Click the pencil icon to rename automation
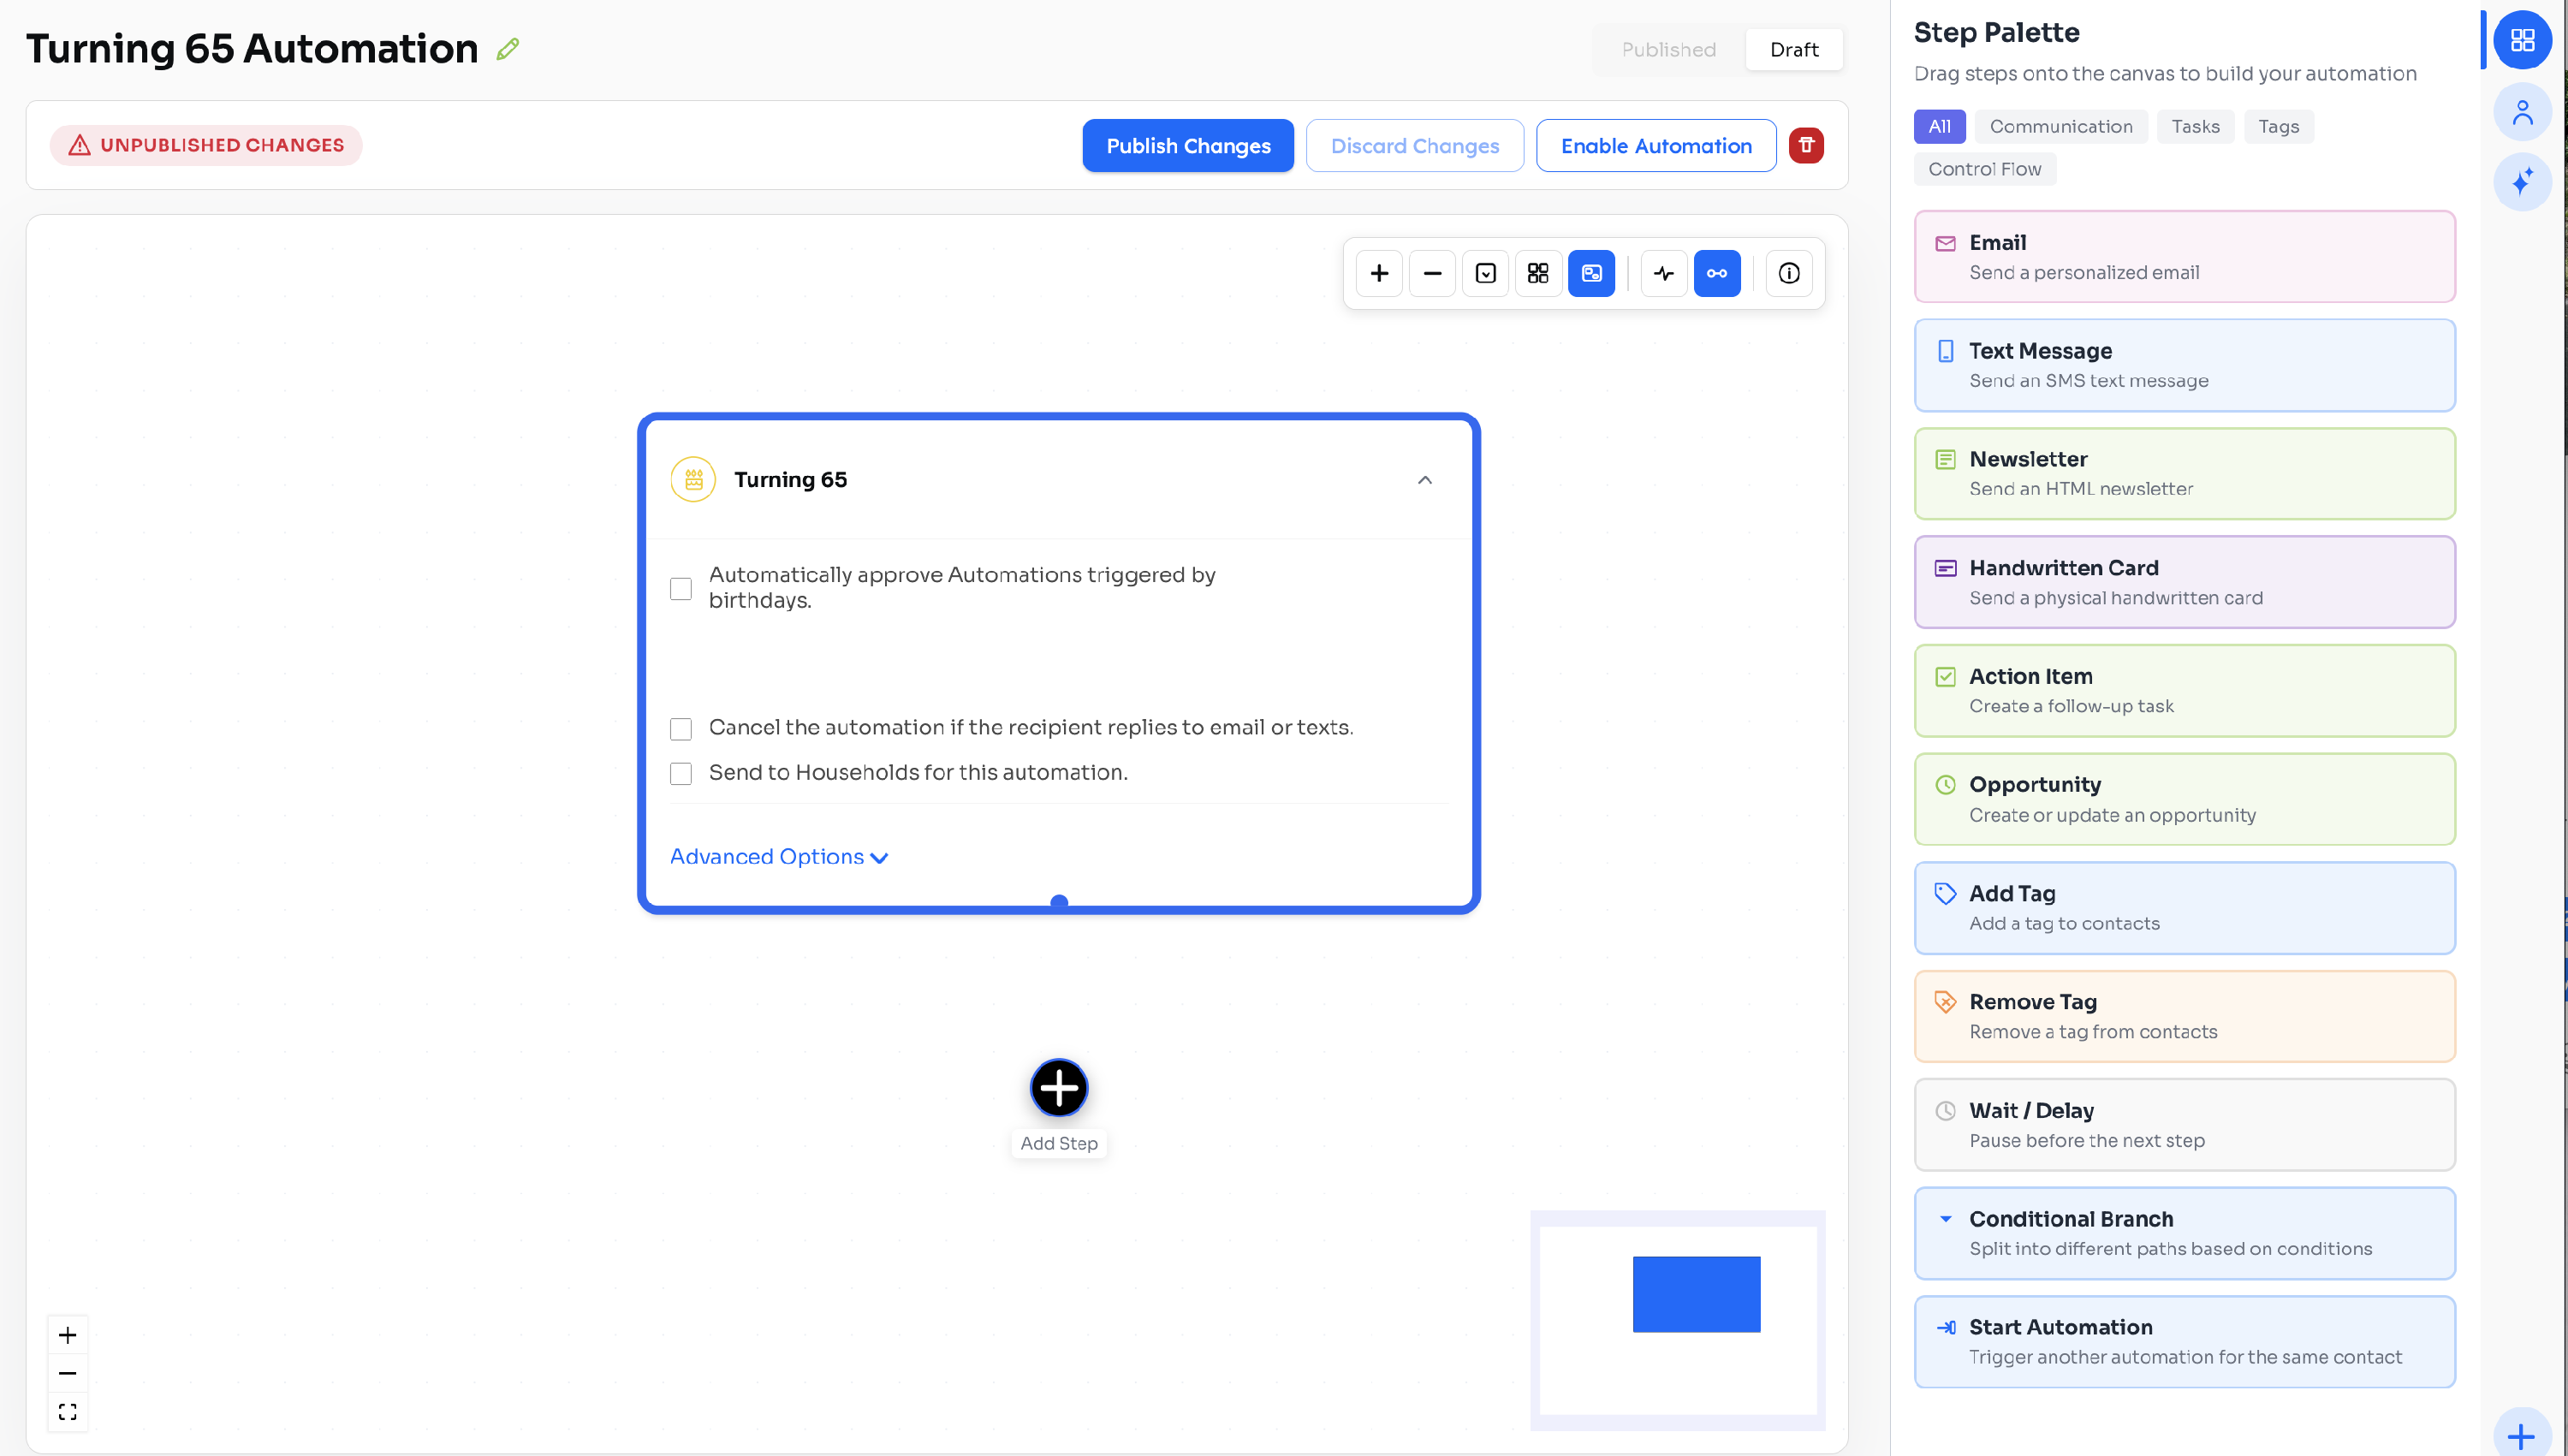2568x1456 pixels. [508, 49]
